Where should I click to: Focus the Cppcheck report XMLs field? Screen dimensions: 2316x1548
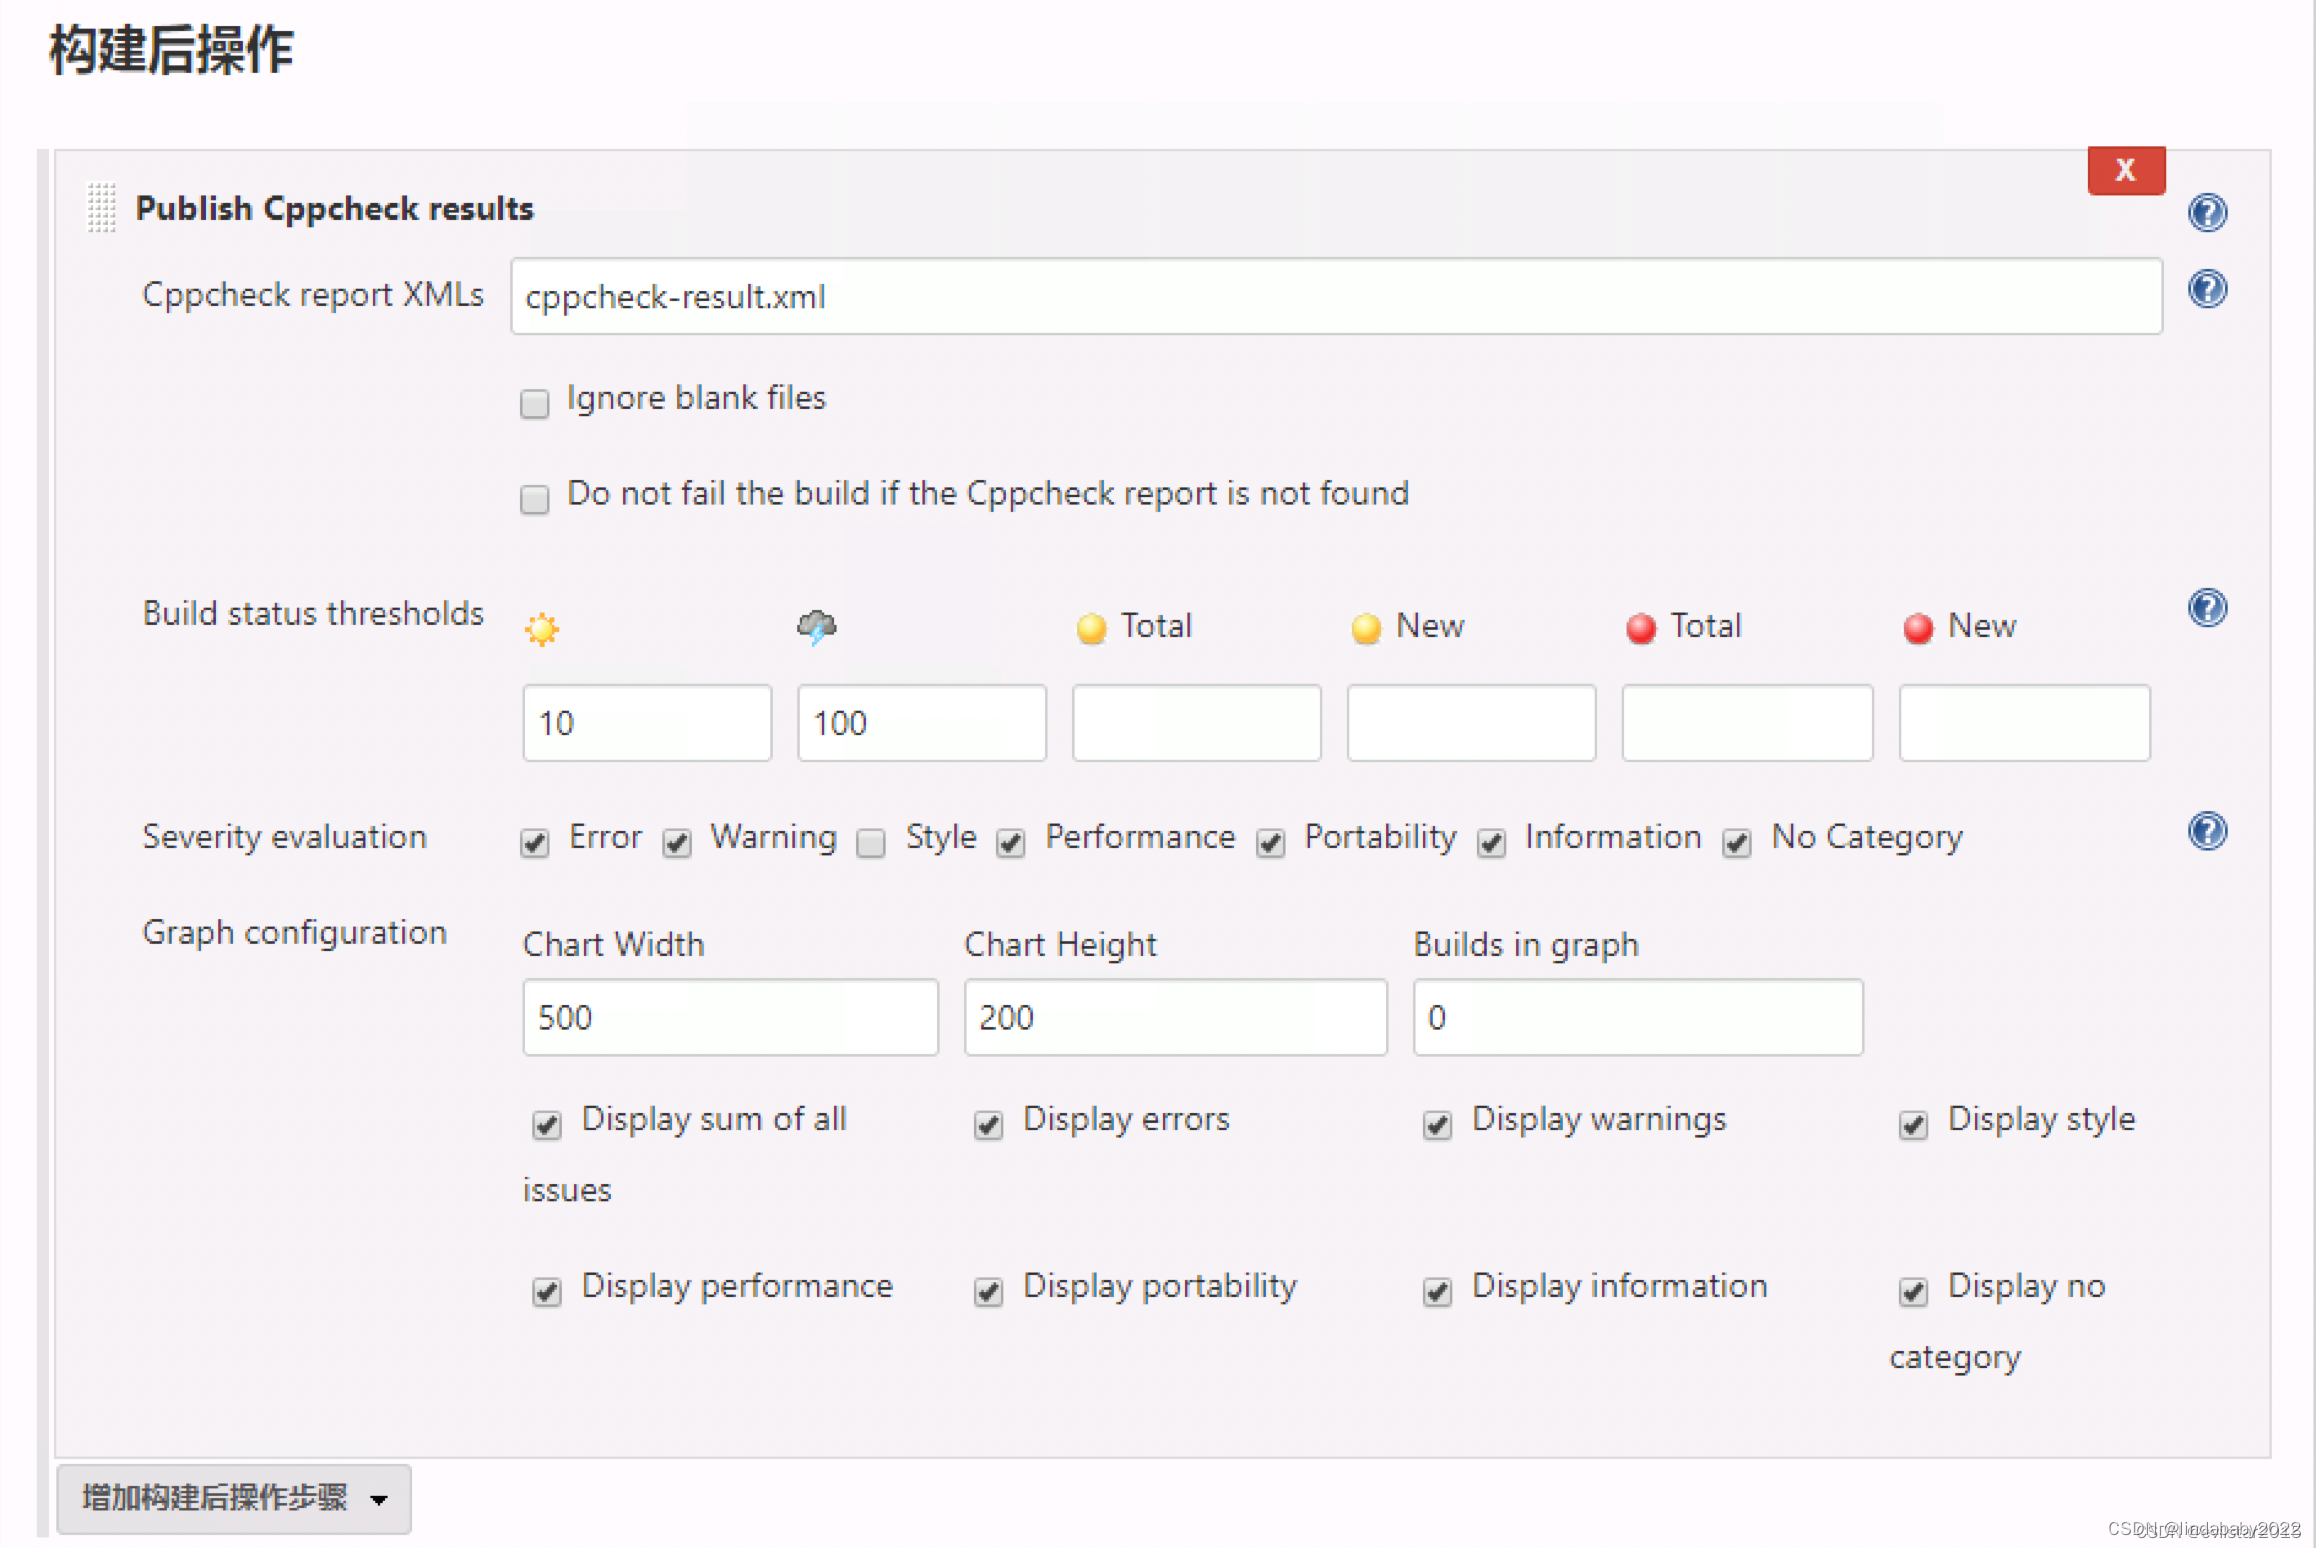pyautogui.click(x=1336, y=296)
